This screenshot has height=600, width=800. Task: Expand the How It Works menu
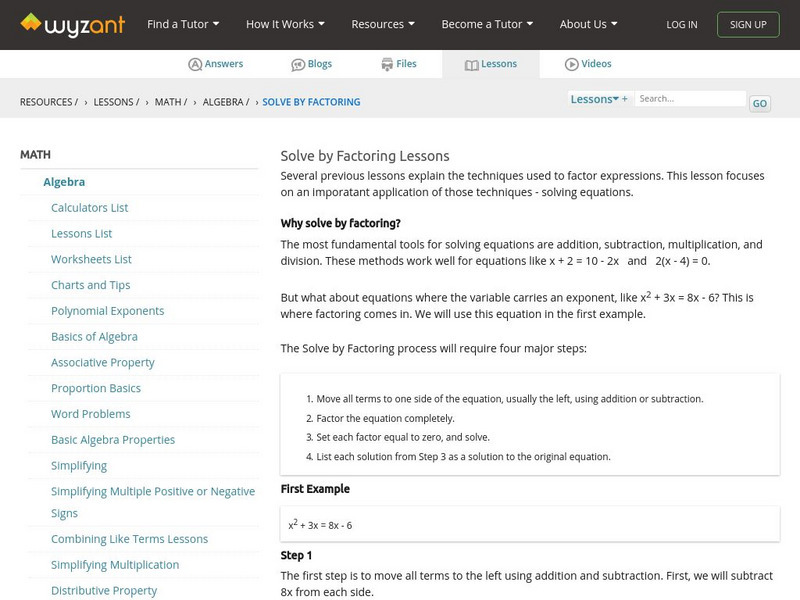(286, 24)
